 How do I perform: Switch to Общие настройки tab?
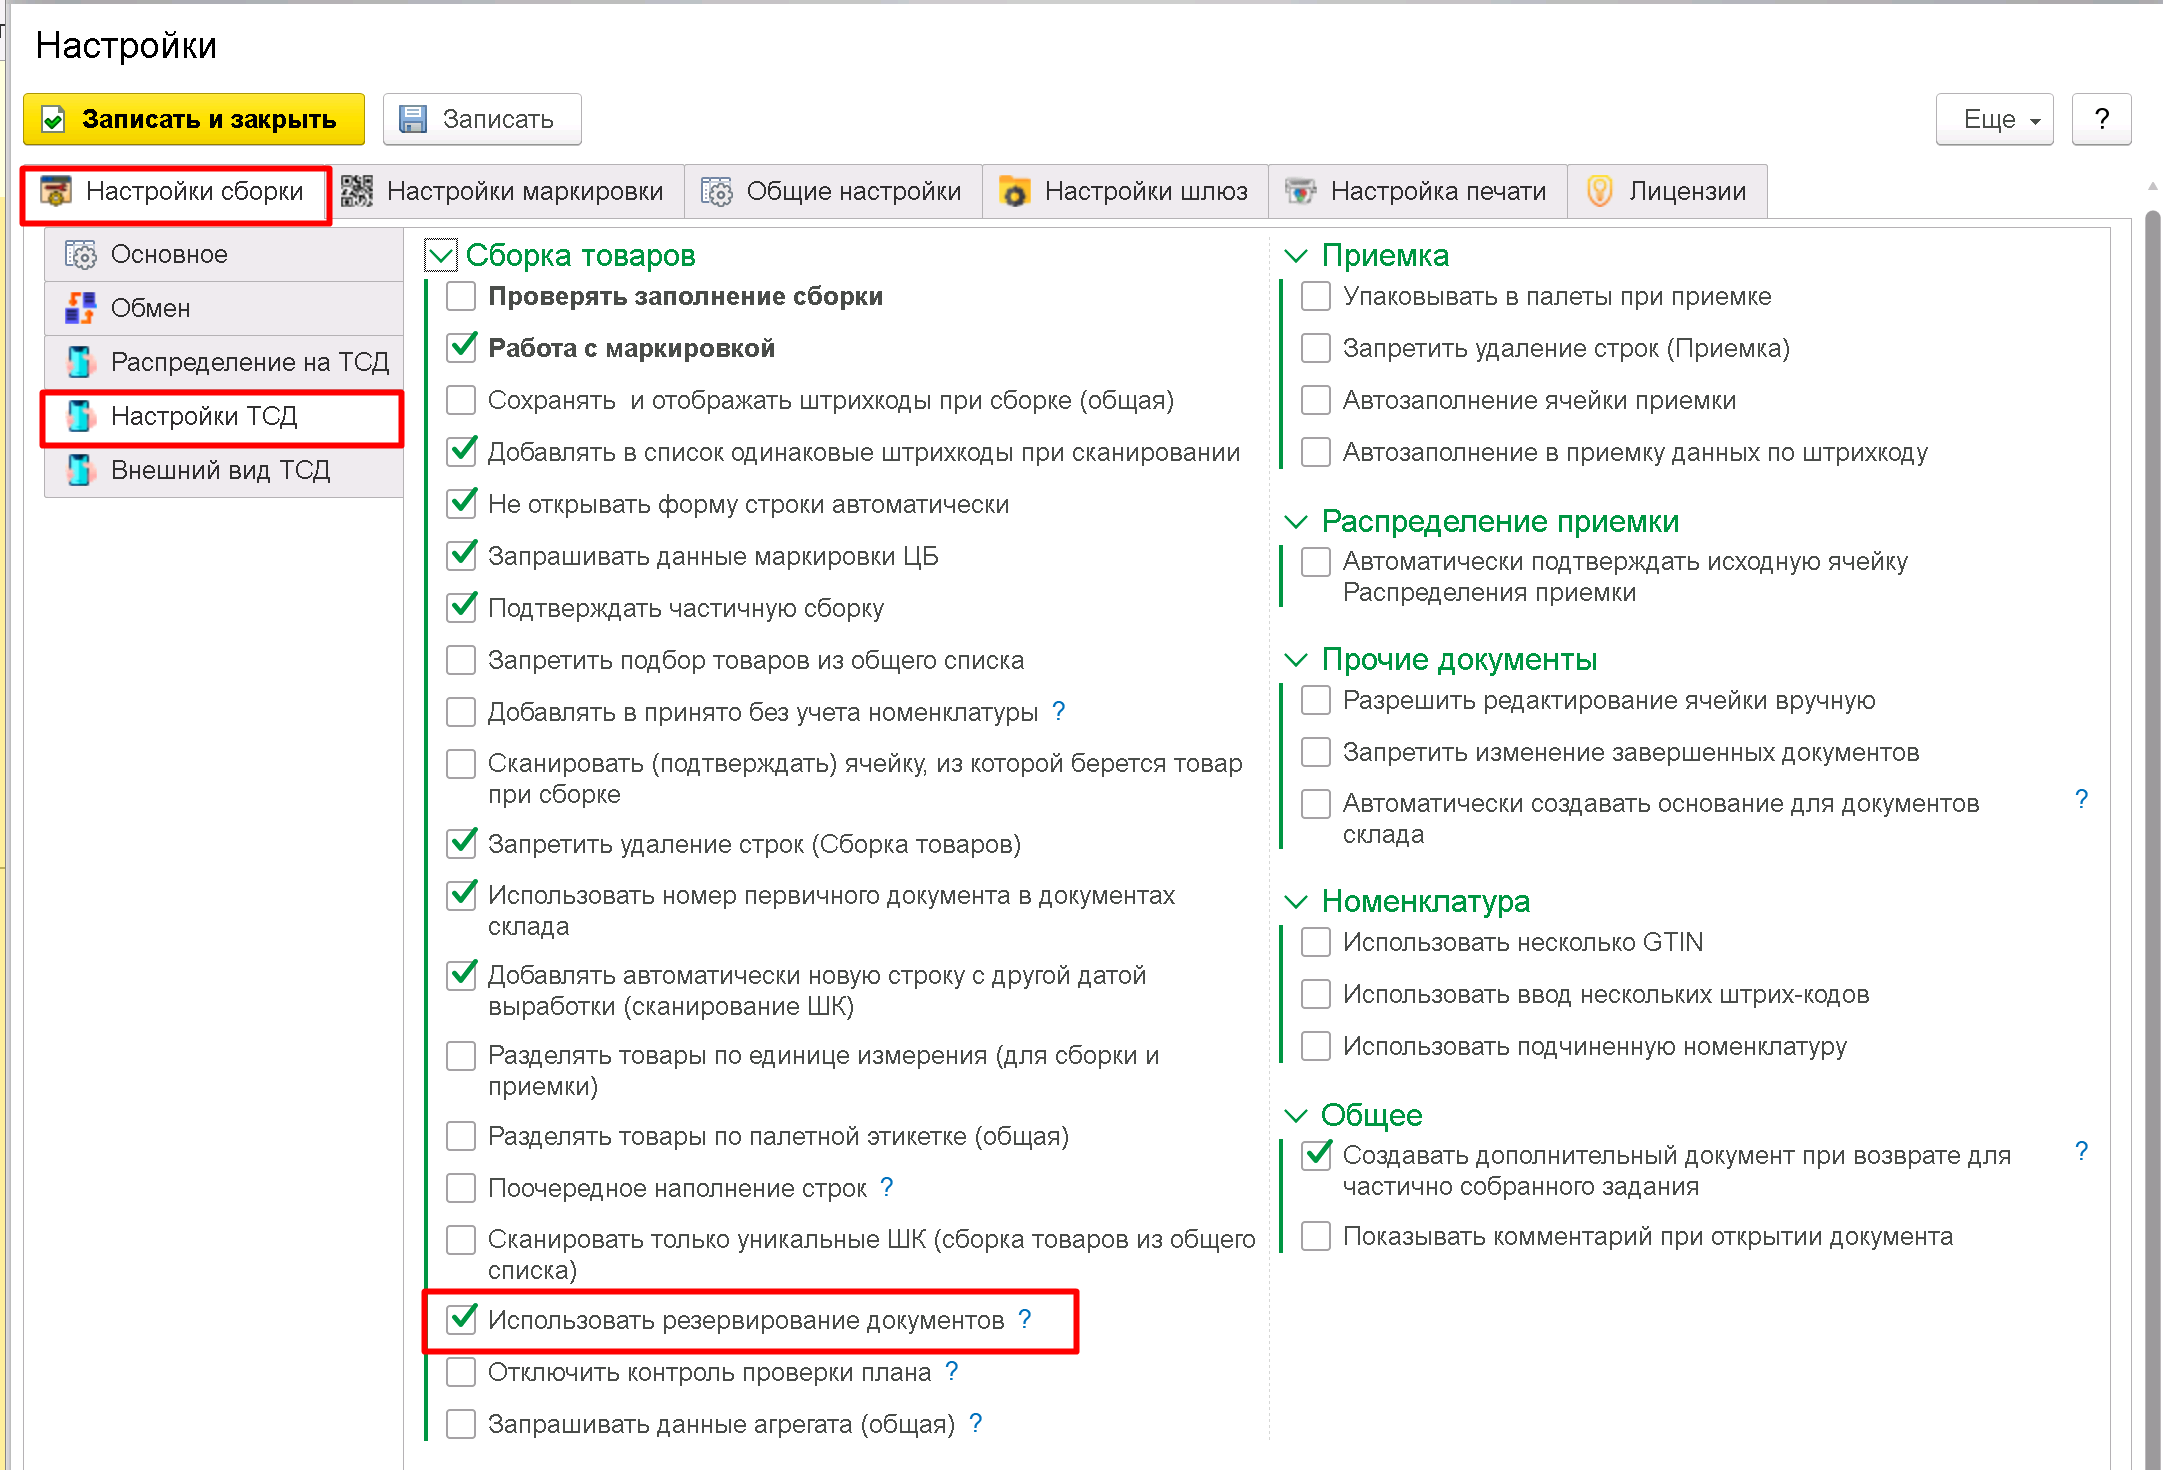(x=834, y=191)
